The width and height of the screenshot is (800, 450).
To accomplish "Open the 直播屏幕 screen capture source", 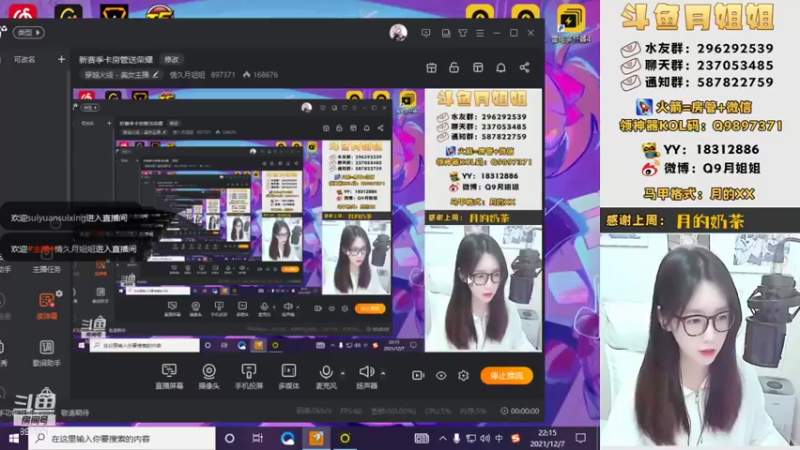I will pos(169,377).
